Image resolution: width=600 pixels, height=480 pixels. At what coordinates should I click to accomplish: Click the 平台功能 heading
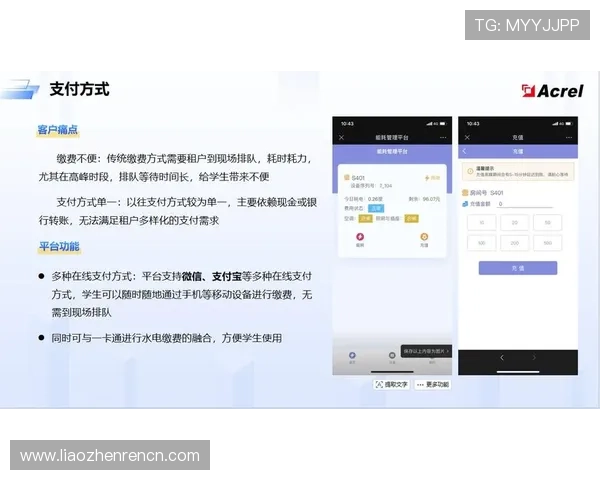point(59,246)
